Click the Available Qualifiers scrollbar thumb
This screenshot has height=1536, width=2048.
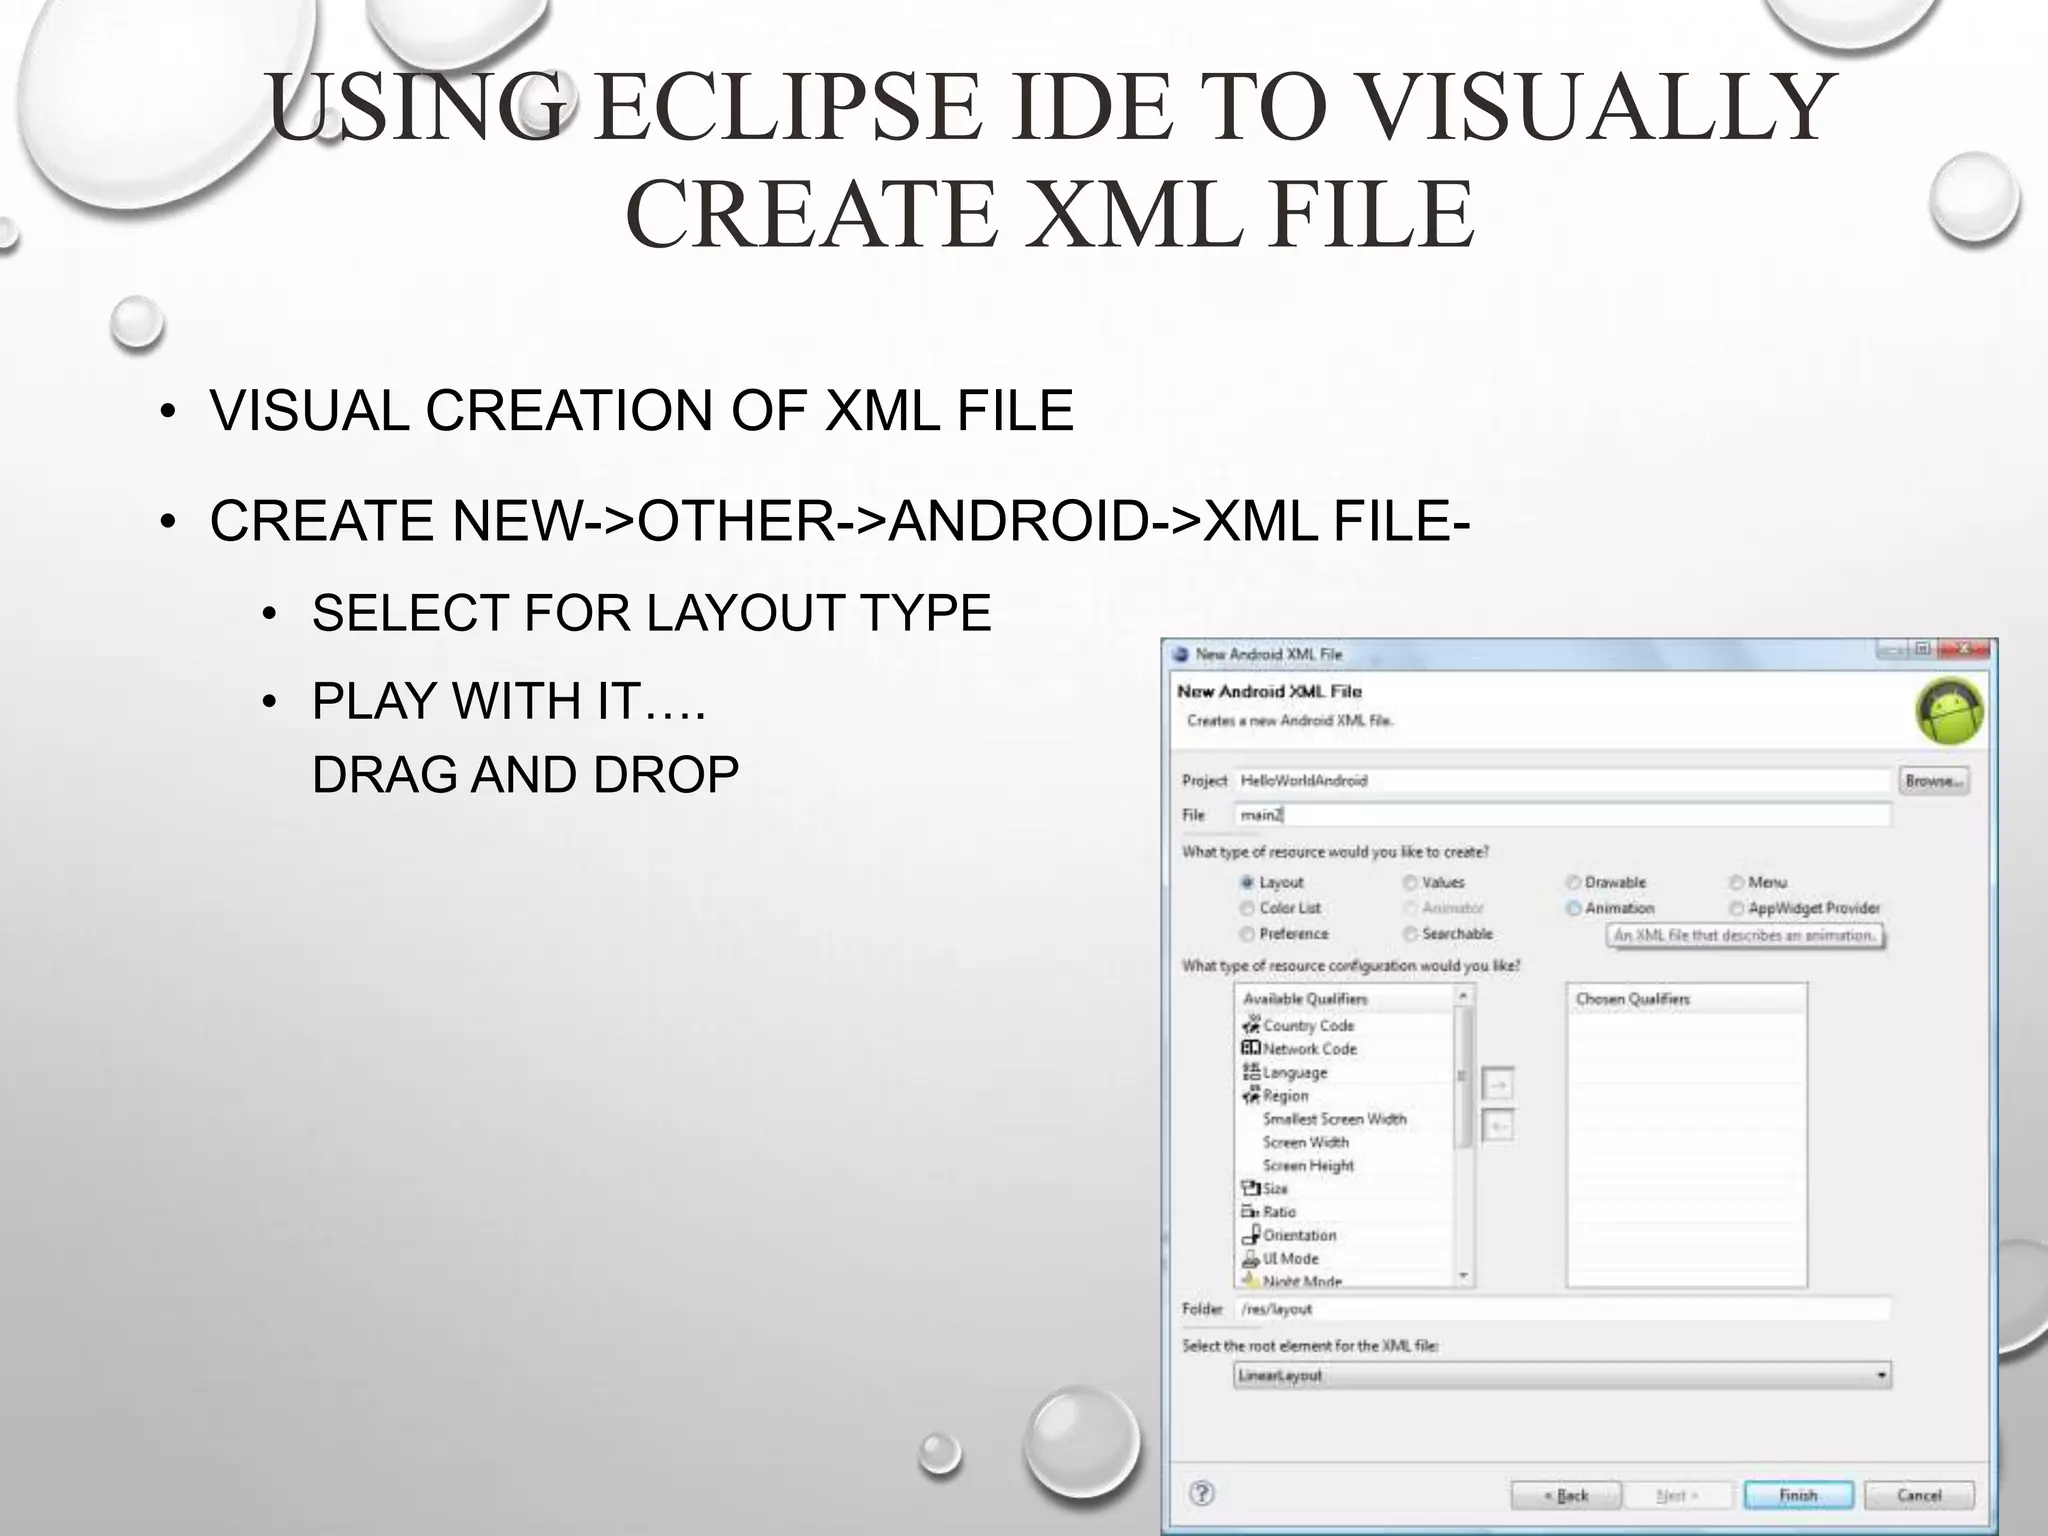click(1463, 1077)
